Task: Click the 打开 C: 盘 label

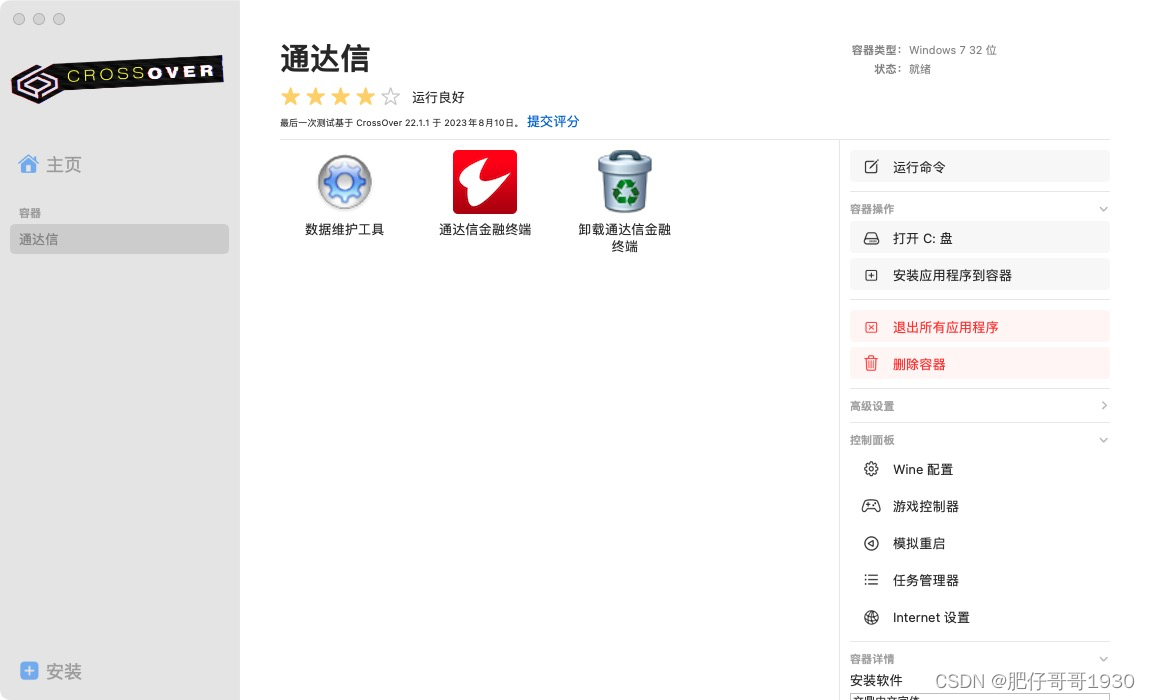Action: coord(923,238)
